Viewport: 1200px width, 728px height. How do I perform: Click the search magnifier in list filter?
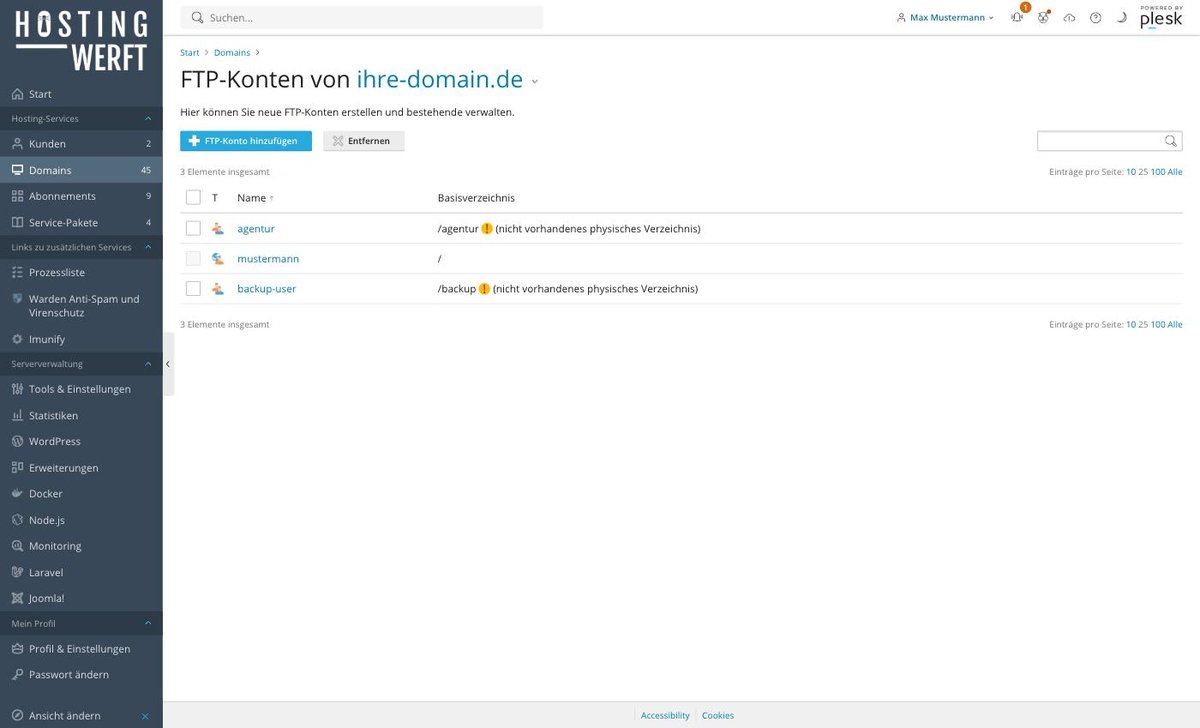(x=1171, y=141)
